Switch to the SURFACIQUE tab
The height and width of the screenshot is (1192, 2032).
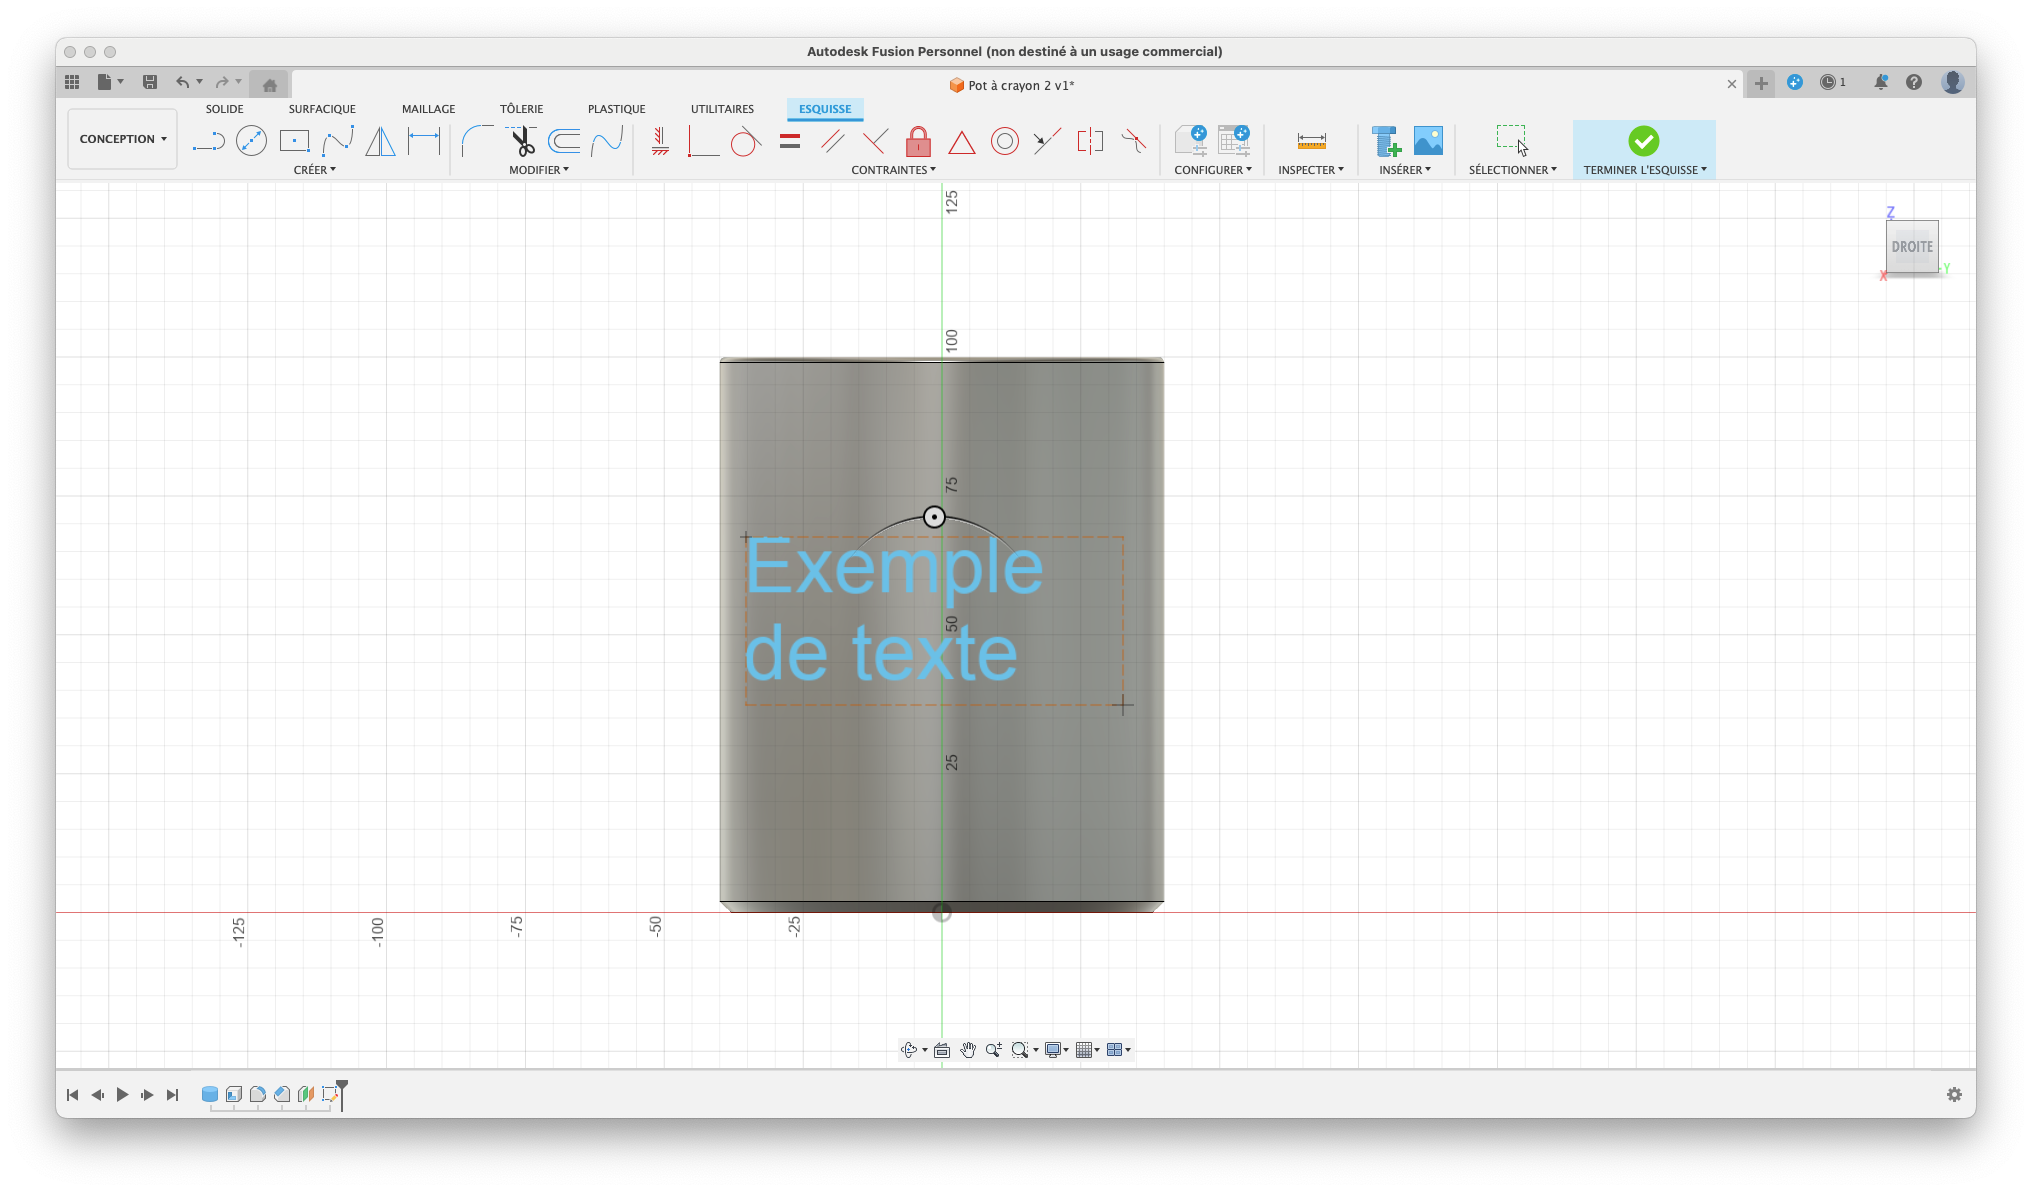point(322,109)
